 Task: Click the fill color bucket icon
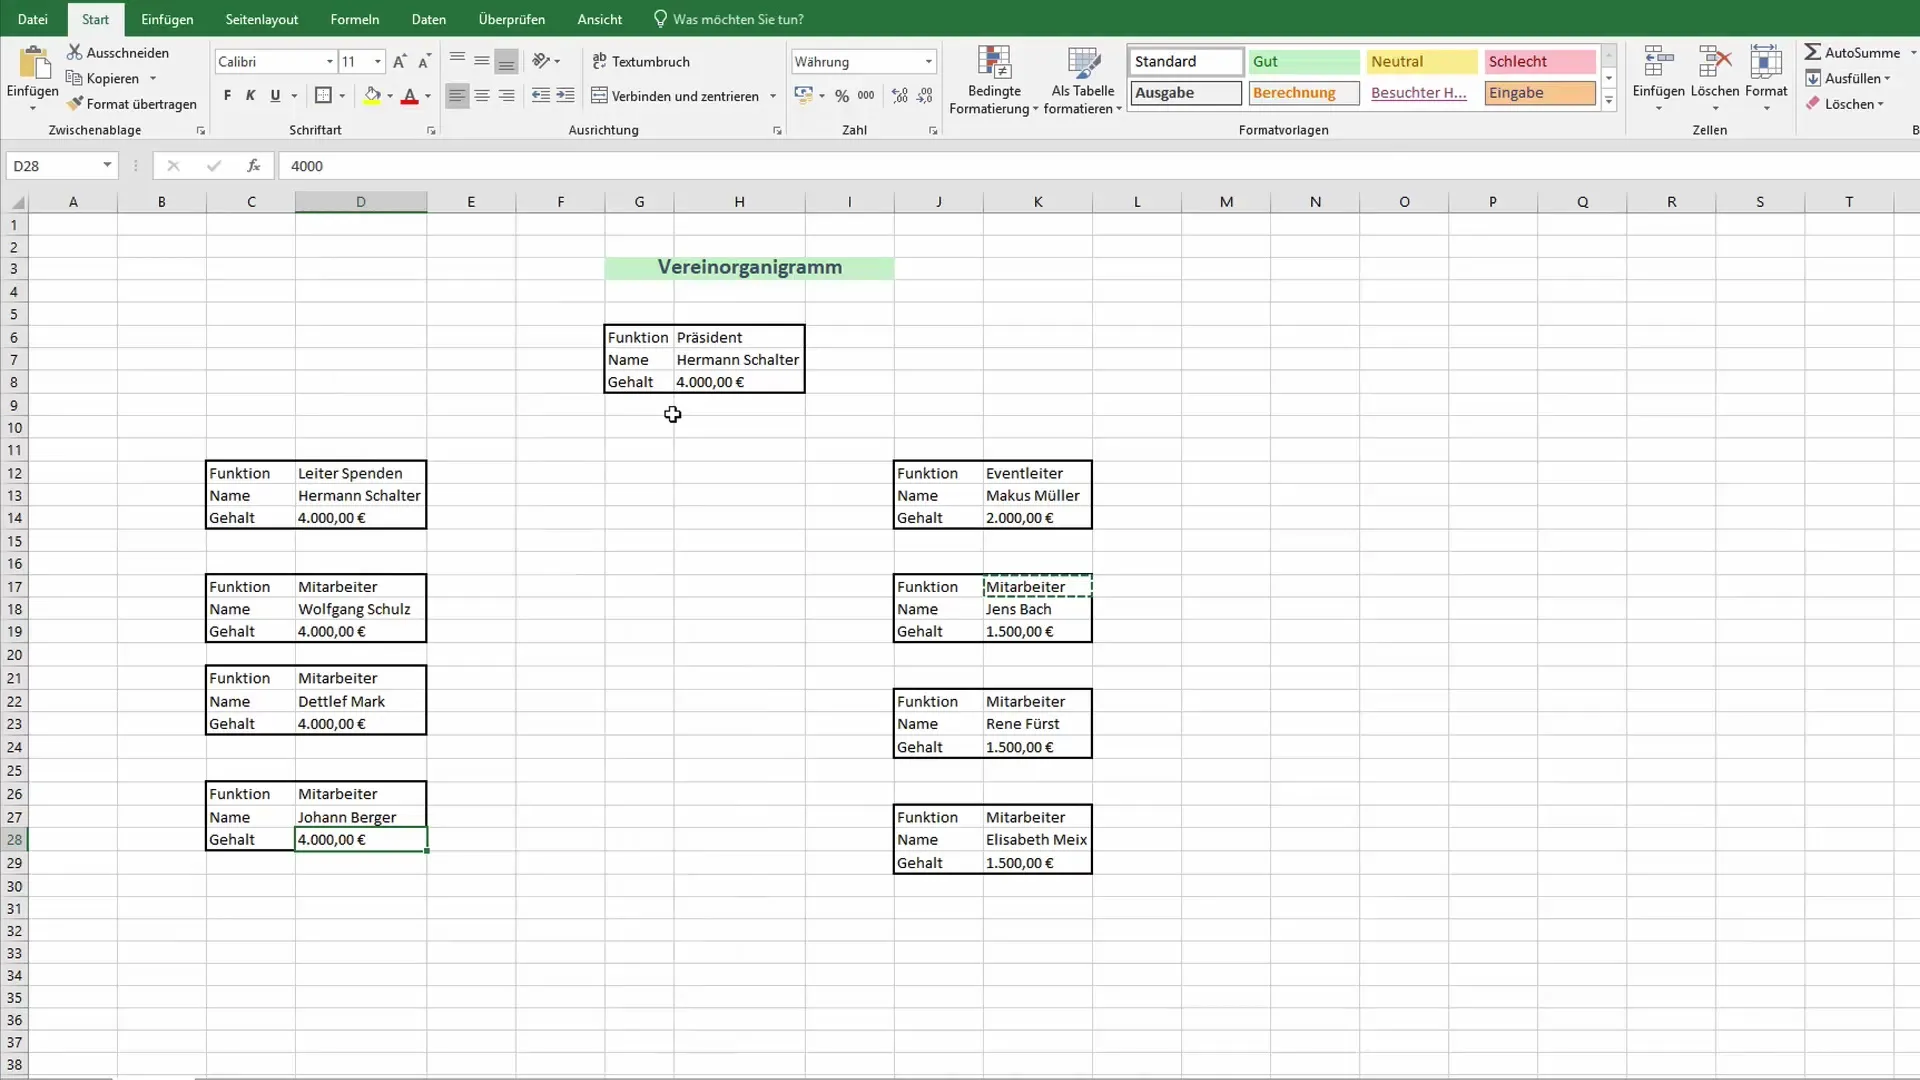pos(372,96)
